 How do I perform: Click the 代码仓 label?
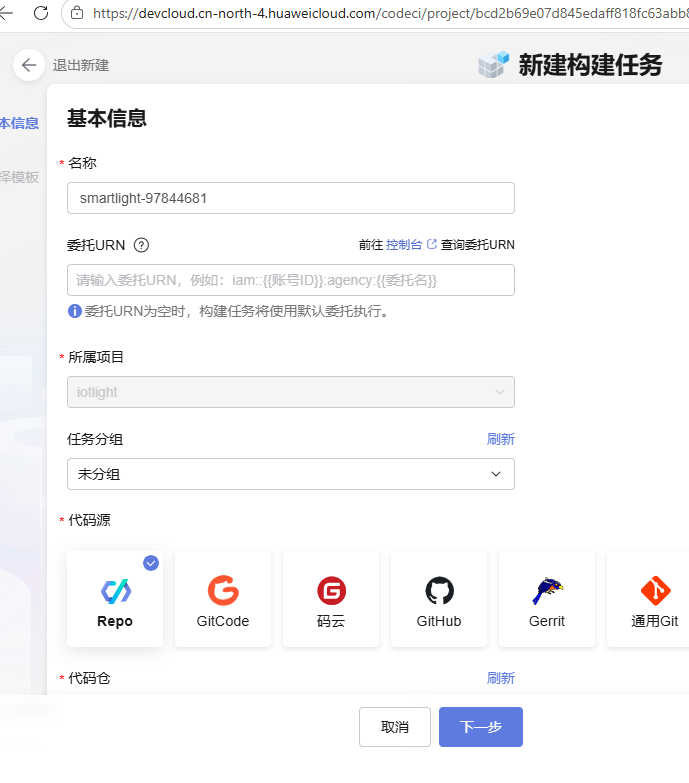point(89,678)
